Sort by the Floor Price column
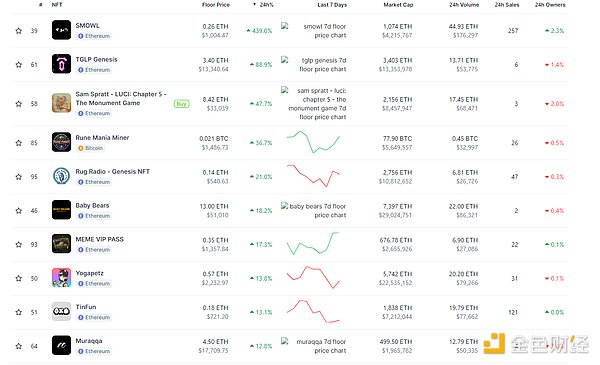 pos(216,5)
